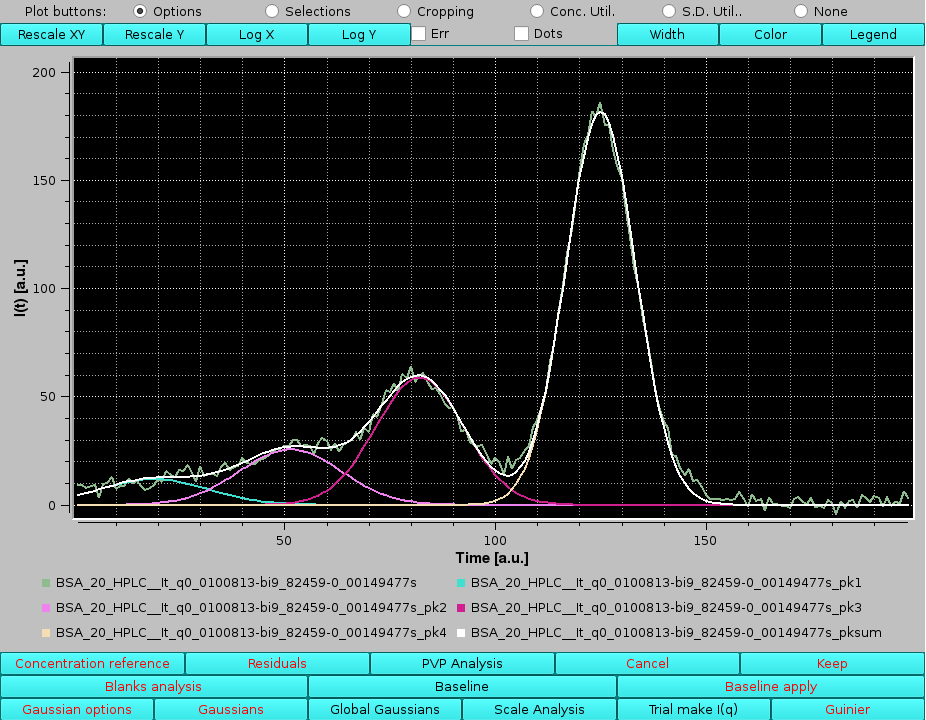
Task: Select the S.D. Util. plot mode
Action: (x=667, y=11)
